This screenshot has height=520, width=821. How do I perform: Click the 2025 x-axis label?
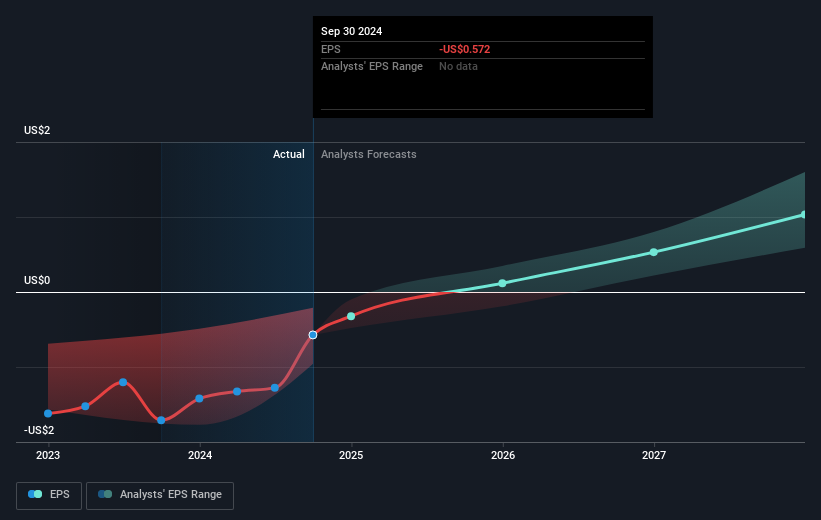351,455
